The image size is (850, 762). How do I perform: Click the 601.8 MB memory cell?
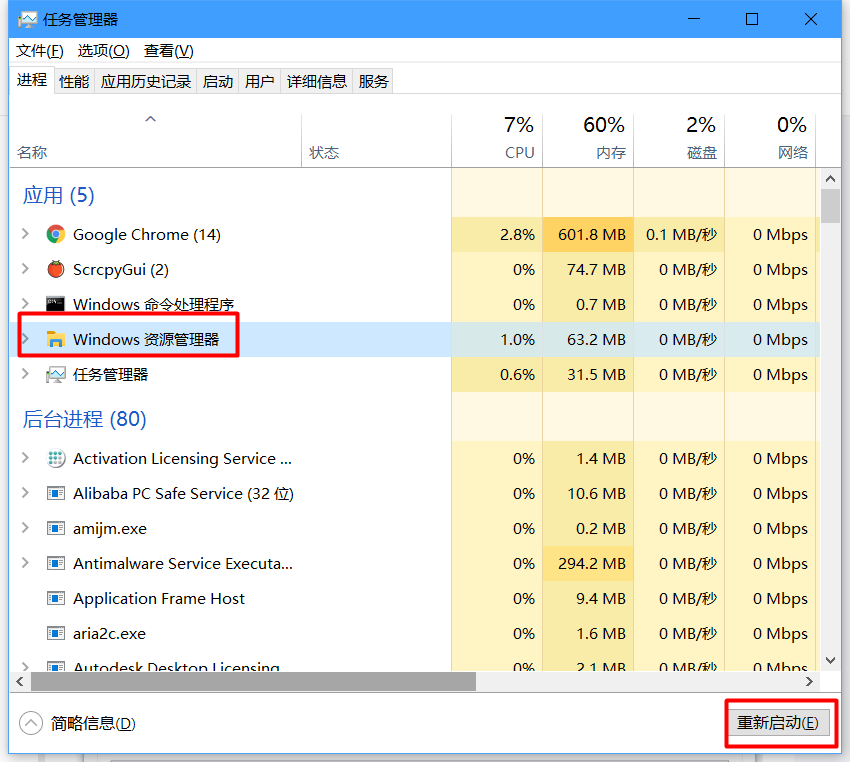click(588, 235)
